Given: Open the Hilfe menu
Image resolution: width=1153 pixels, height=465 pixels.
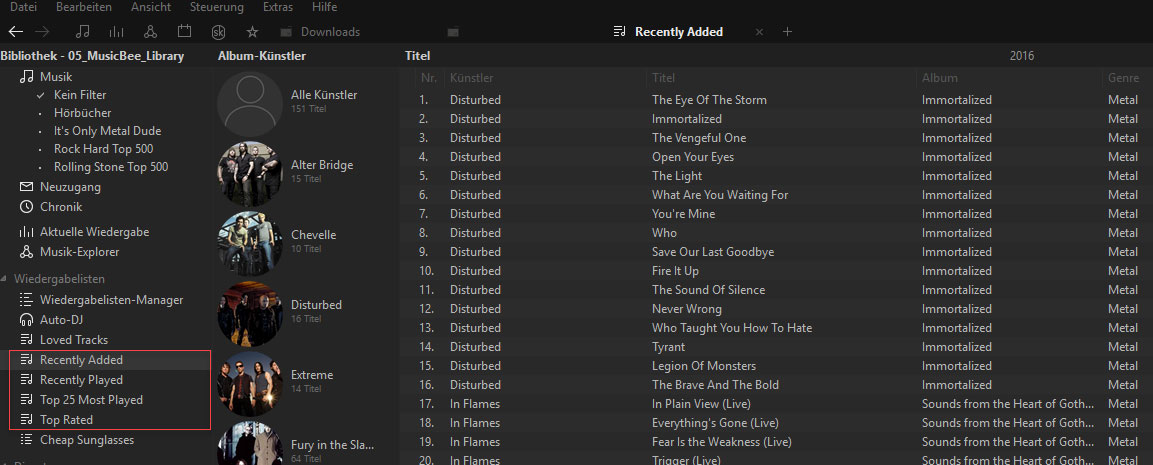Looking at the screenshot, I should pos(324,7).
